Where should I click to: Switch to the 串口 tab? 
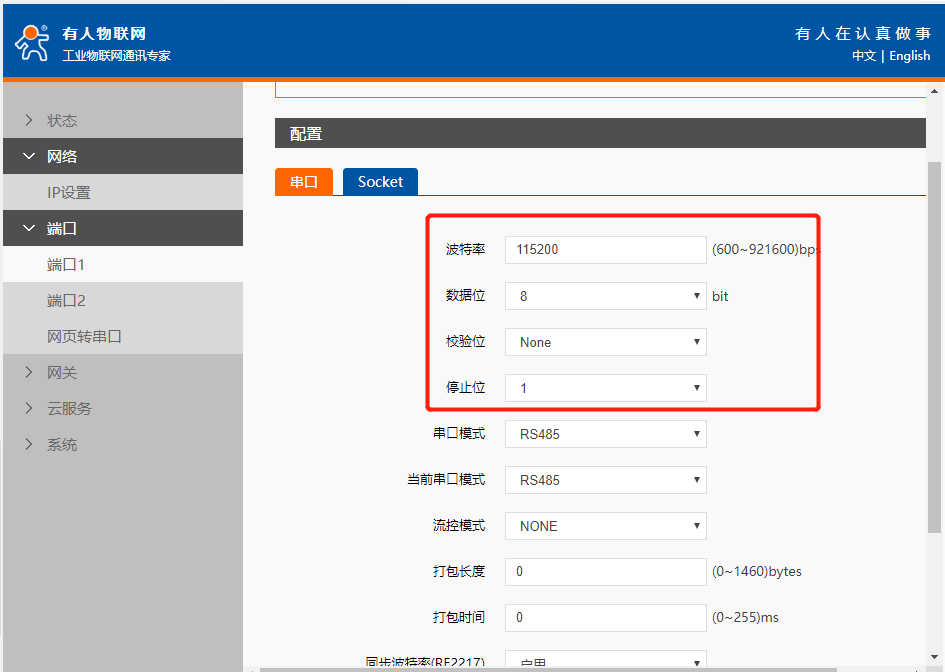[304, 182]
